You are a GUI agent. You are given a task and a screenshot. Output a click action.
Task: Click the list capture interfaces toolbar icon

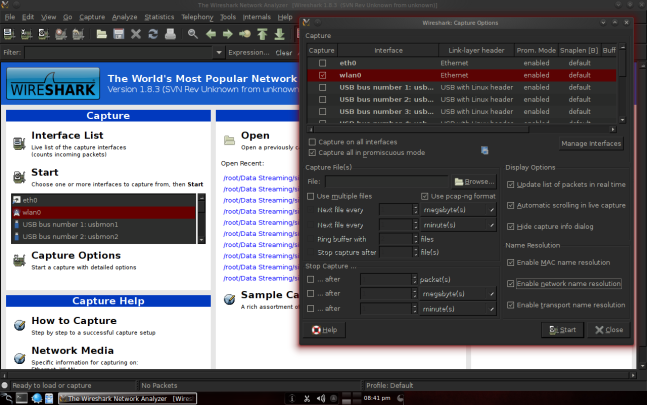(x=9, y=34)
